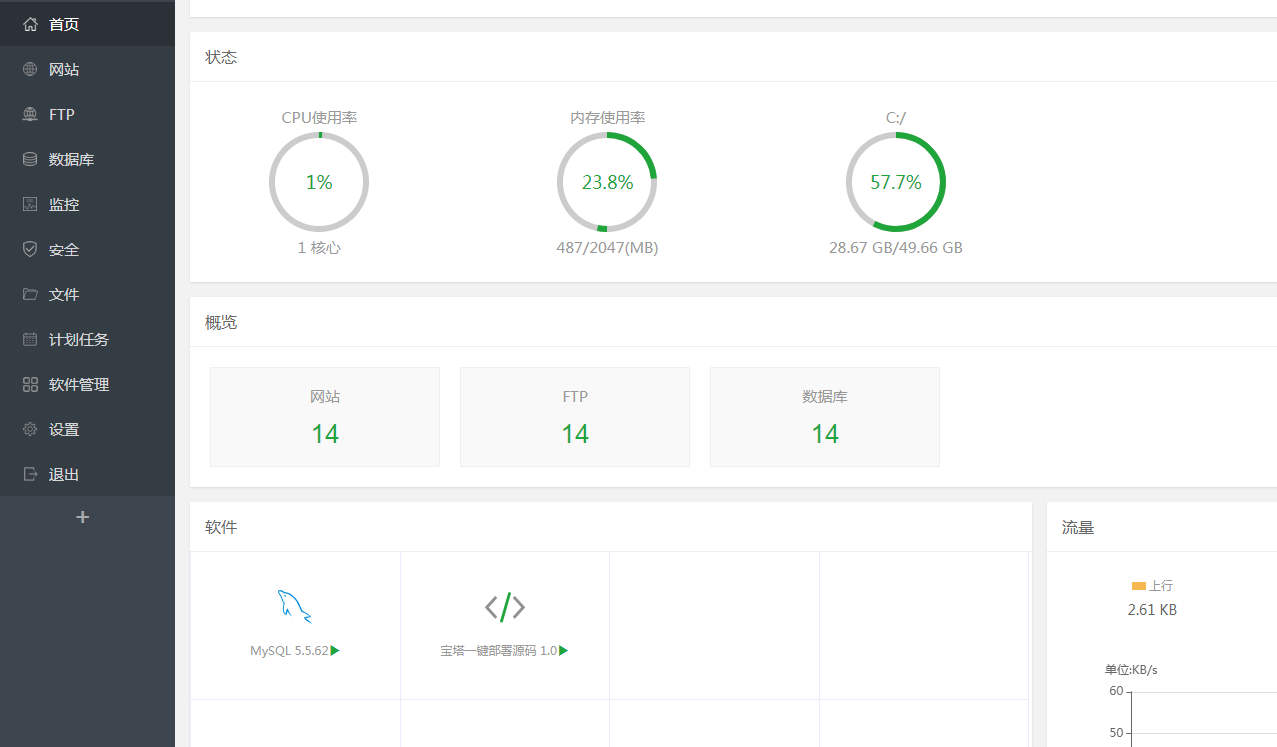Click the 内存使用率 gauge showing 23.8%

[607, 182]
